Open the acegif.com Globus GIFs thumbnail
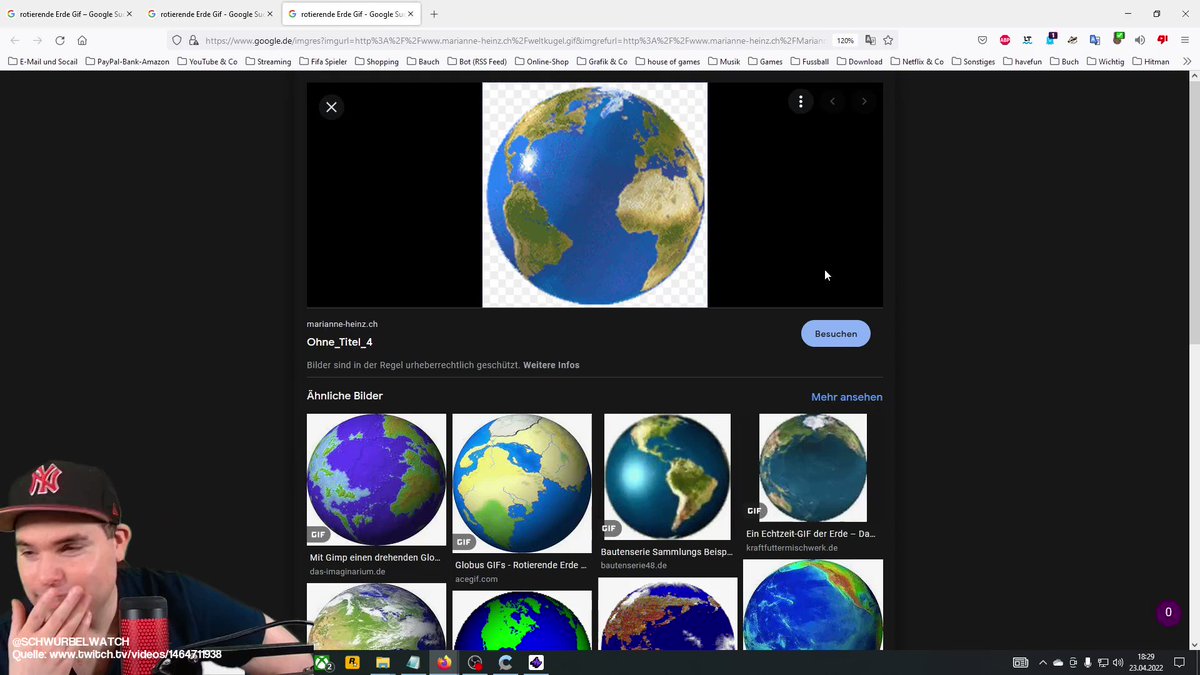Viewport: 1200px width, 675px height. [x=522, y=483]
